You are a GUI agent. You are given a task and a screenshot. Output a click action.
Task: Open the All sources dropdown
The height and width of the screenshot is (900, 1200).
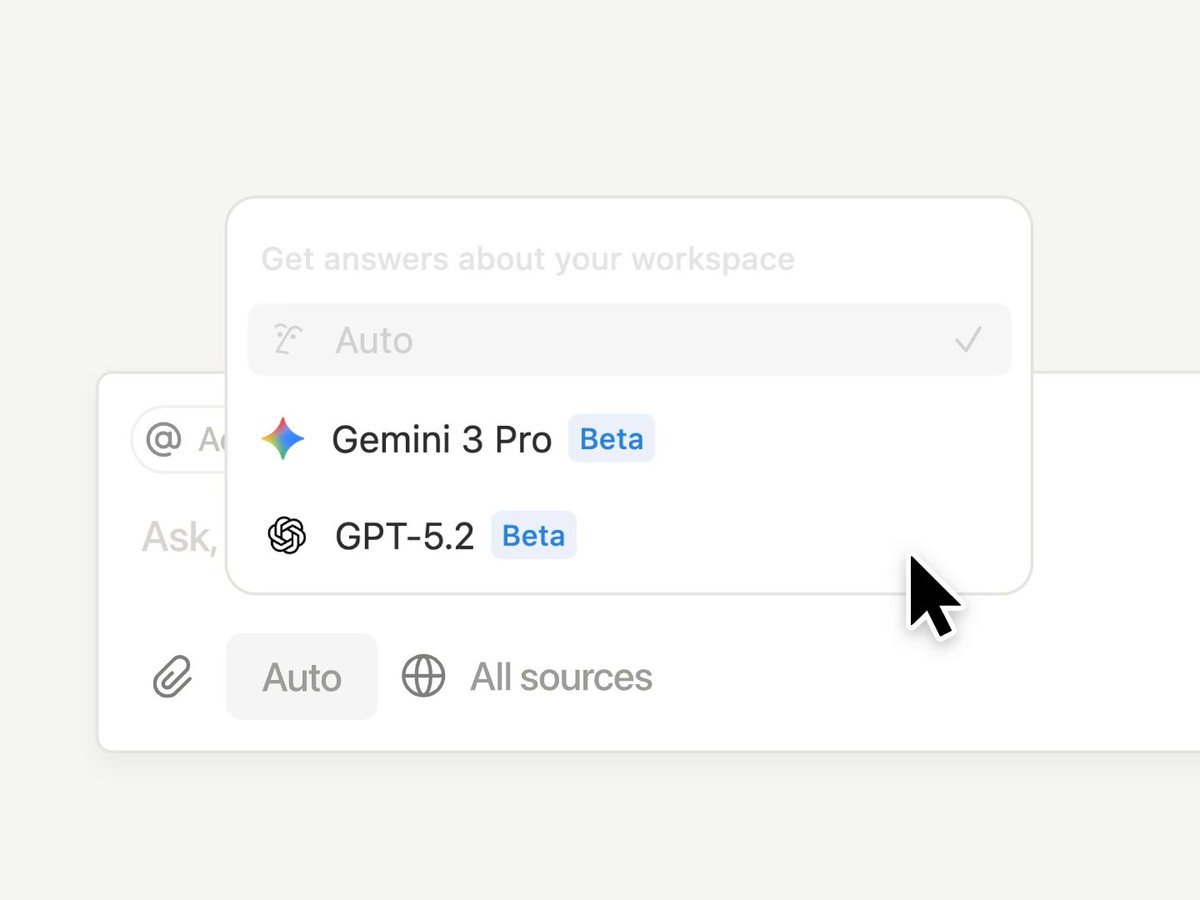(527, 677)
